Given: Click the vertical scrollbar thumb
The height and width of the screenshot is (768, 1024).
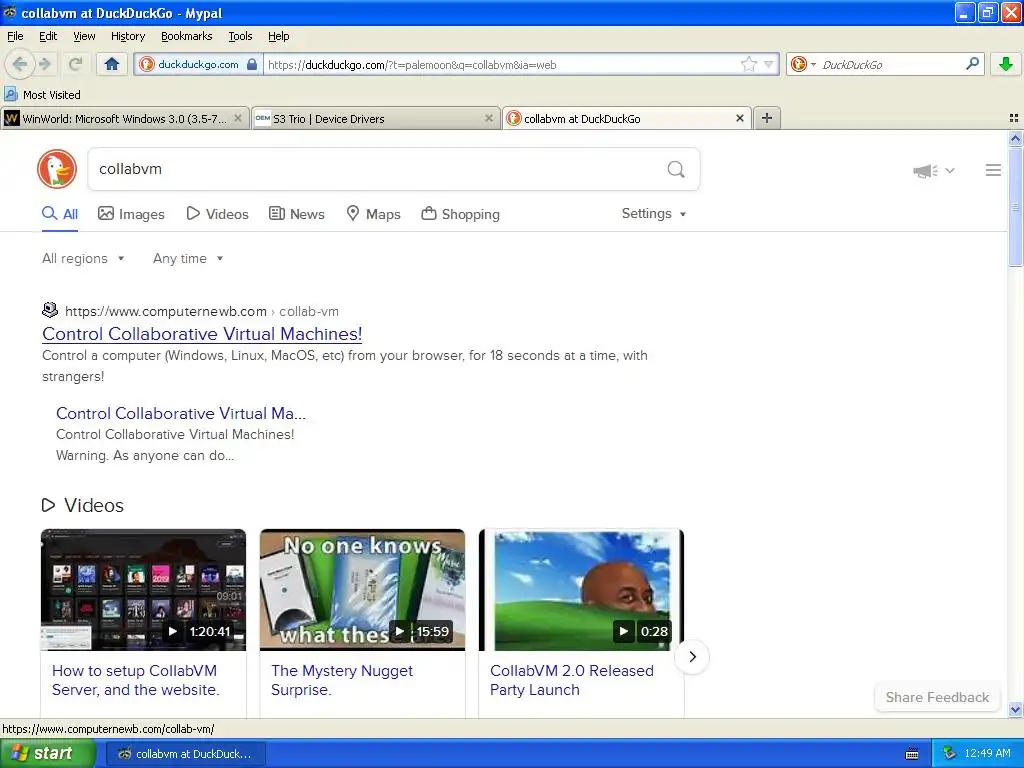Looking at the screenshot, I should tap(1015, 206).
